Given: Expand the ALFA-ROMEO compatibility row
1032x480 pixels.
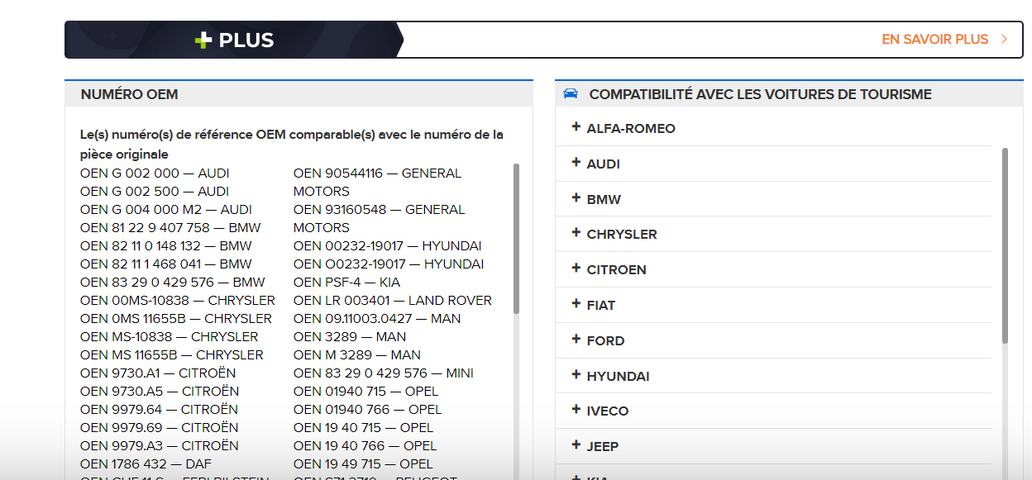Looking at the screenshot, I should (x=773, y=128).
